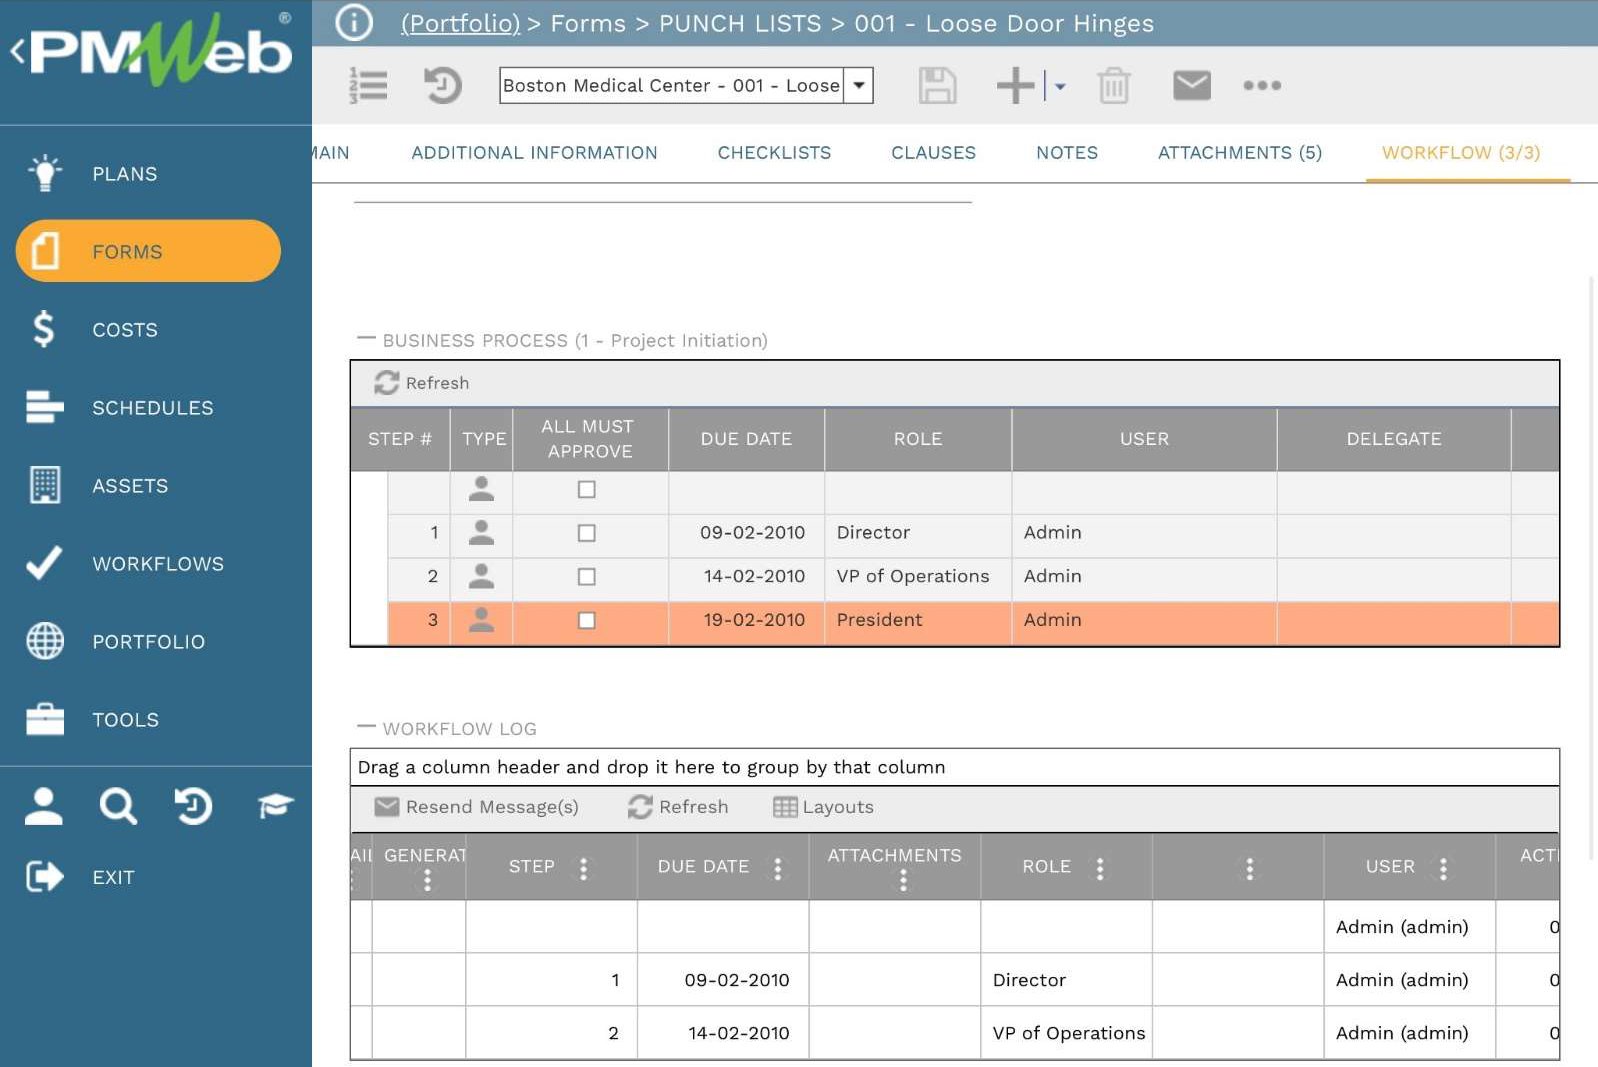Collapse the Business Process section

pos(366,339)
